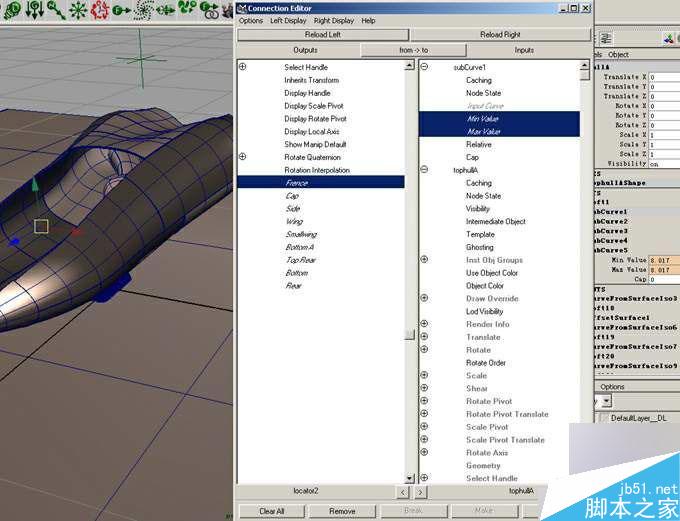The width and height of the screenshot is (680, 521).
Task: Collapse the subCurve1 node attributes
Action: pyautogui.click(x=424, y=67)
